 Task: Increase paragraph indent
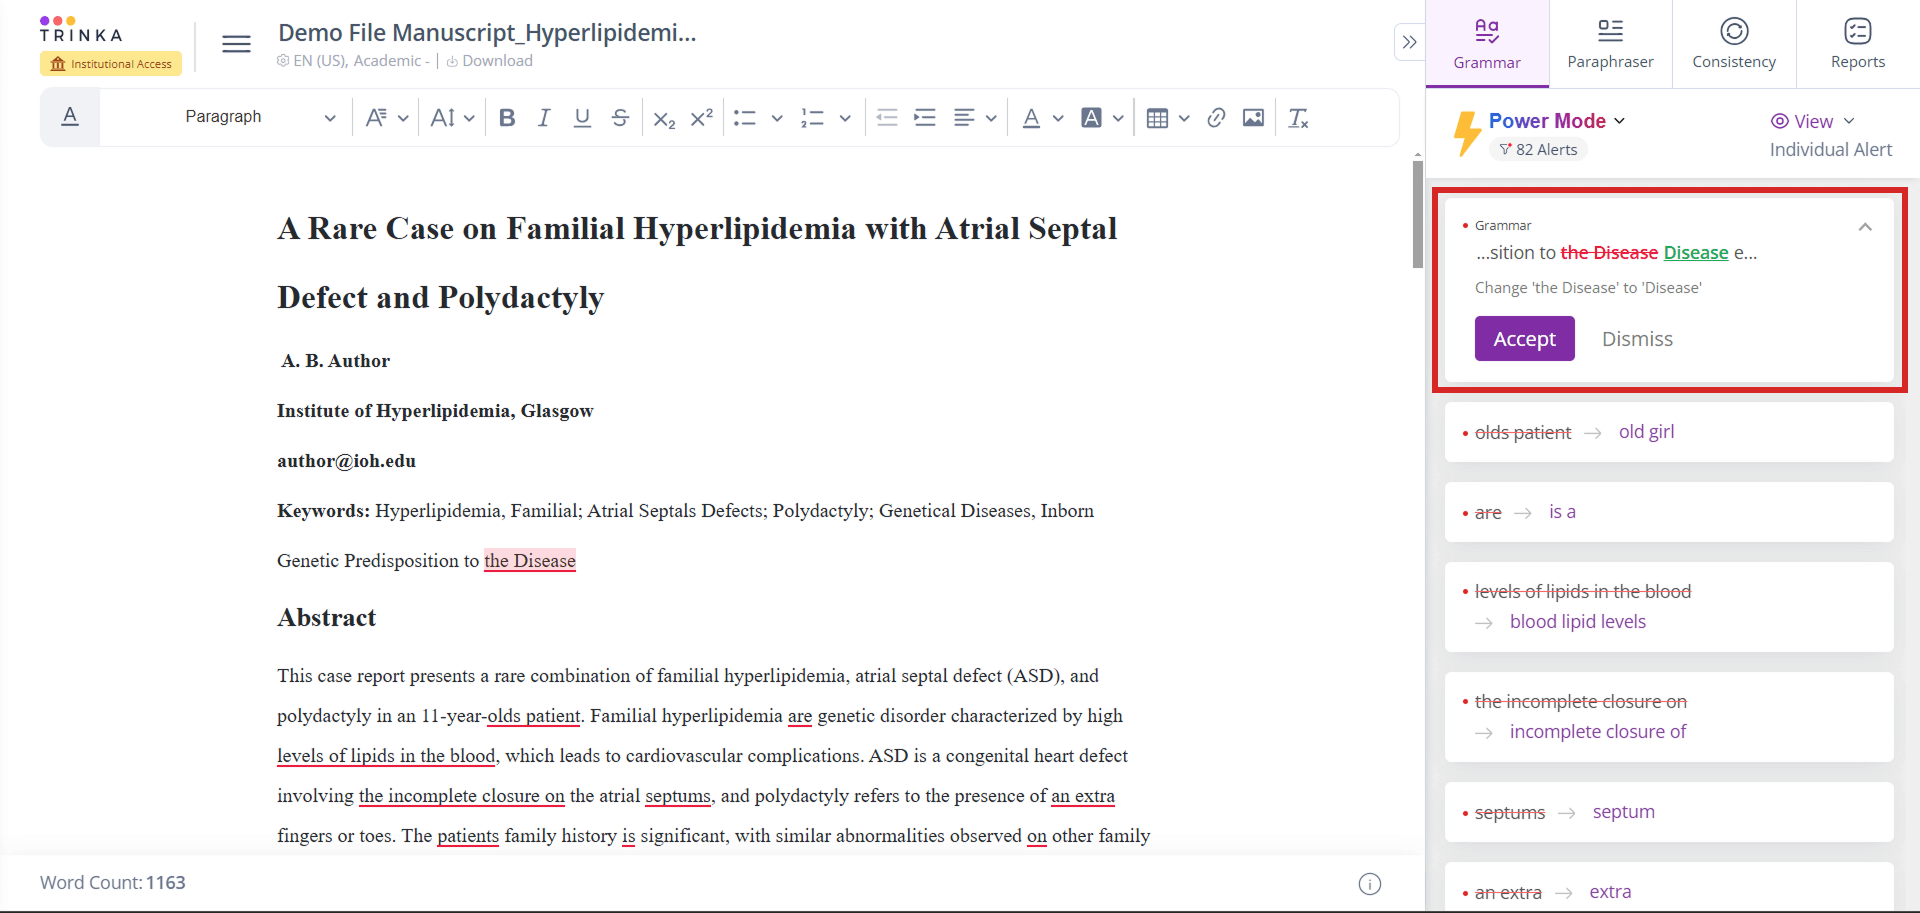(925, 118)
